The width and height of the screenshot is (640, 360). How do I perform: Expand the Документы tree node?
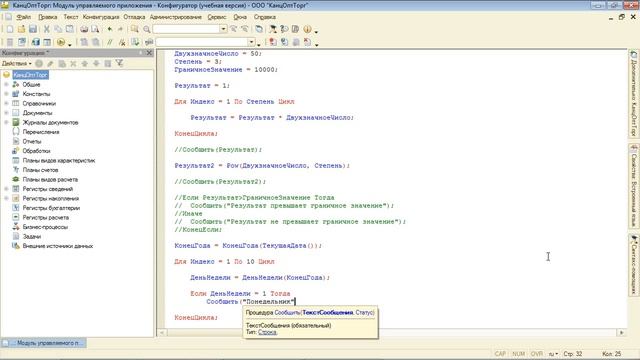6,113
